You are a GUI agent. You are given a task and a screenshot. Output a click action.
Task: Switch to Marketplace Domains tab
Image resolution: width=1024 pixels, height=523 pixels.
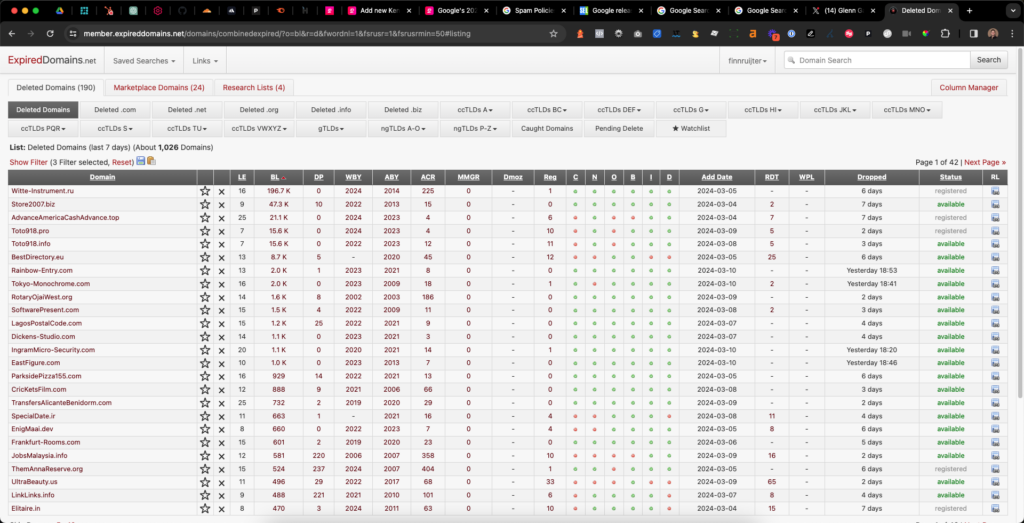pyautogui.click(x=159, y=87)
